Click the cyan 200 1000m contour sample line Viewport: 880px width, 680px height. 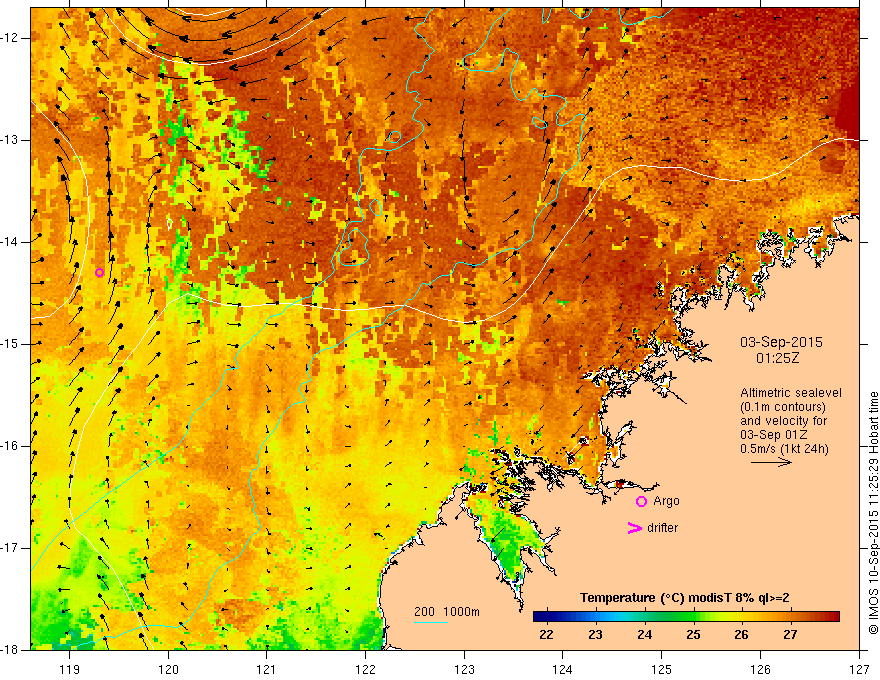click(x=430, y=622)
